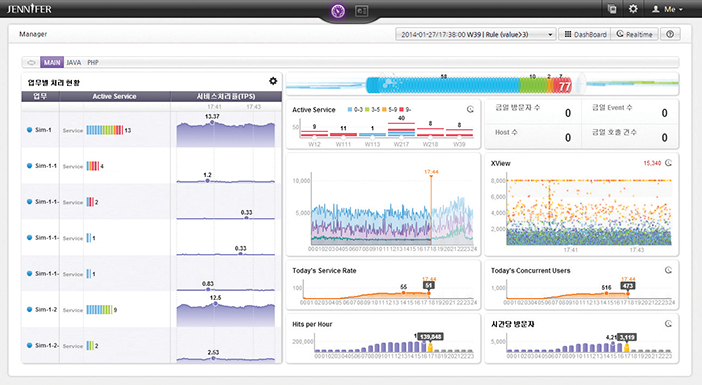Click the Sim-1 active service bars showing 13
702x385 pixels.
[x=105, y=130]
